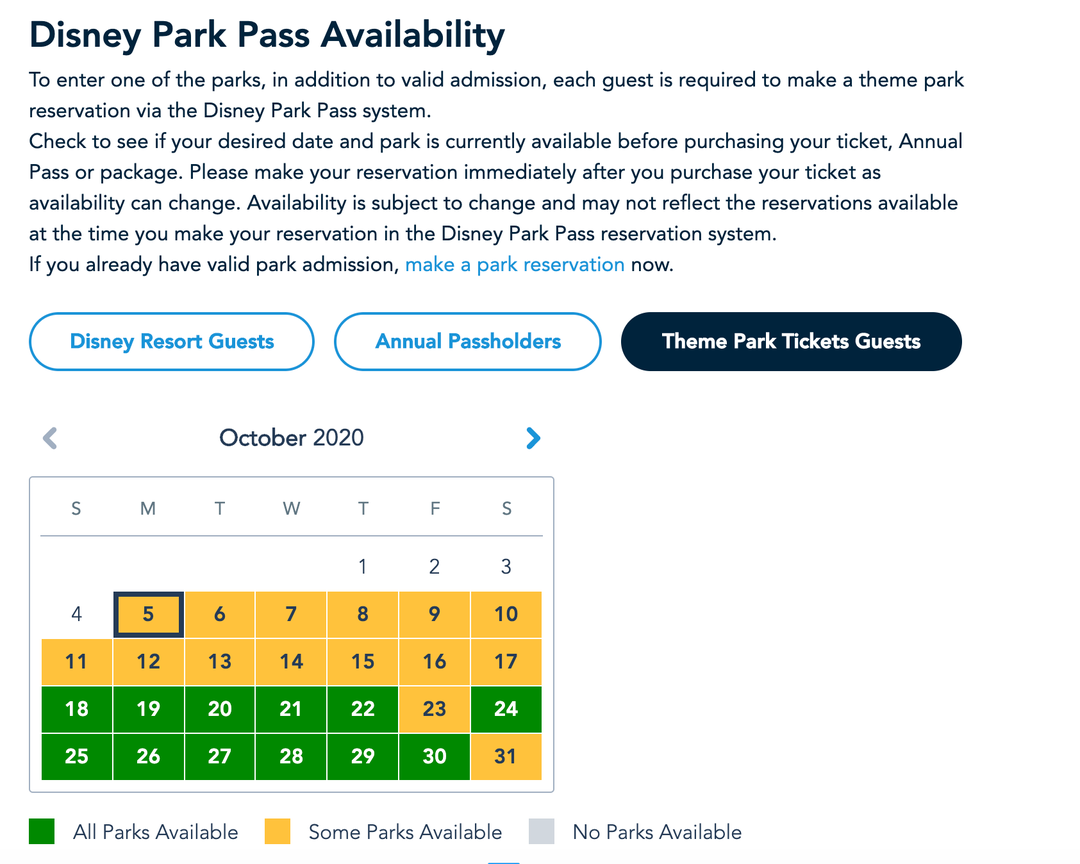
Task: Expand October 2020 month navigation forward
Action: pyautogui.click(x=533, y=438)
